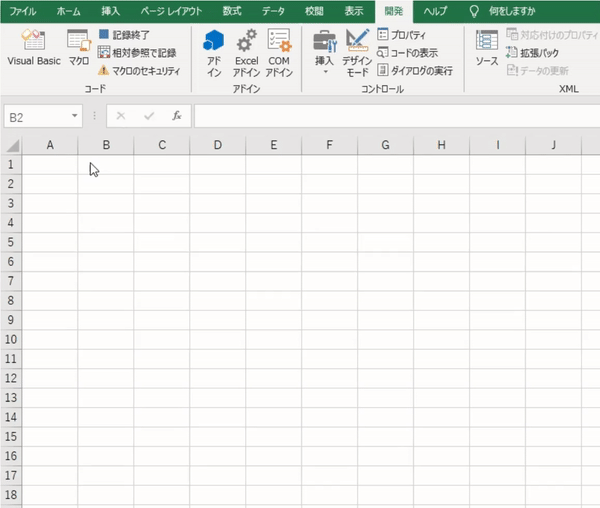
Task: Click the lightbulb Tell Me icon
Action: coord(474,11)
